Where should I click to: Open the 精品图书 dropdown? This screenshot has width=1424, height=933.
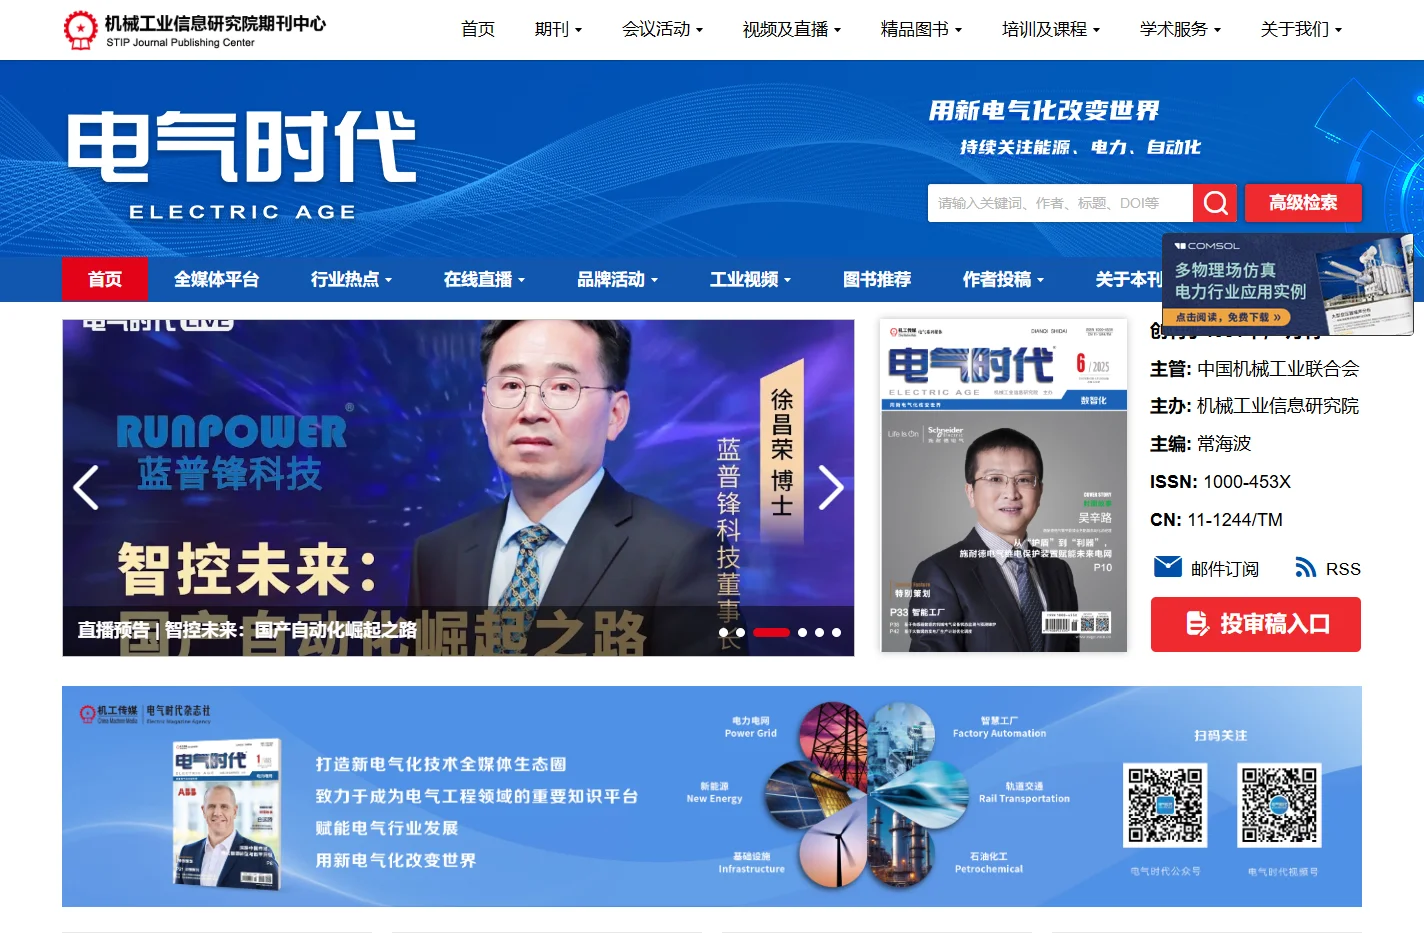click(921, 30)
